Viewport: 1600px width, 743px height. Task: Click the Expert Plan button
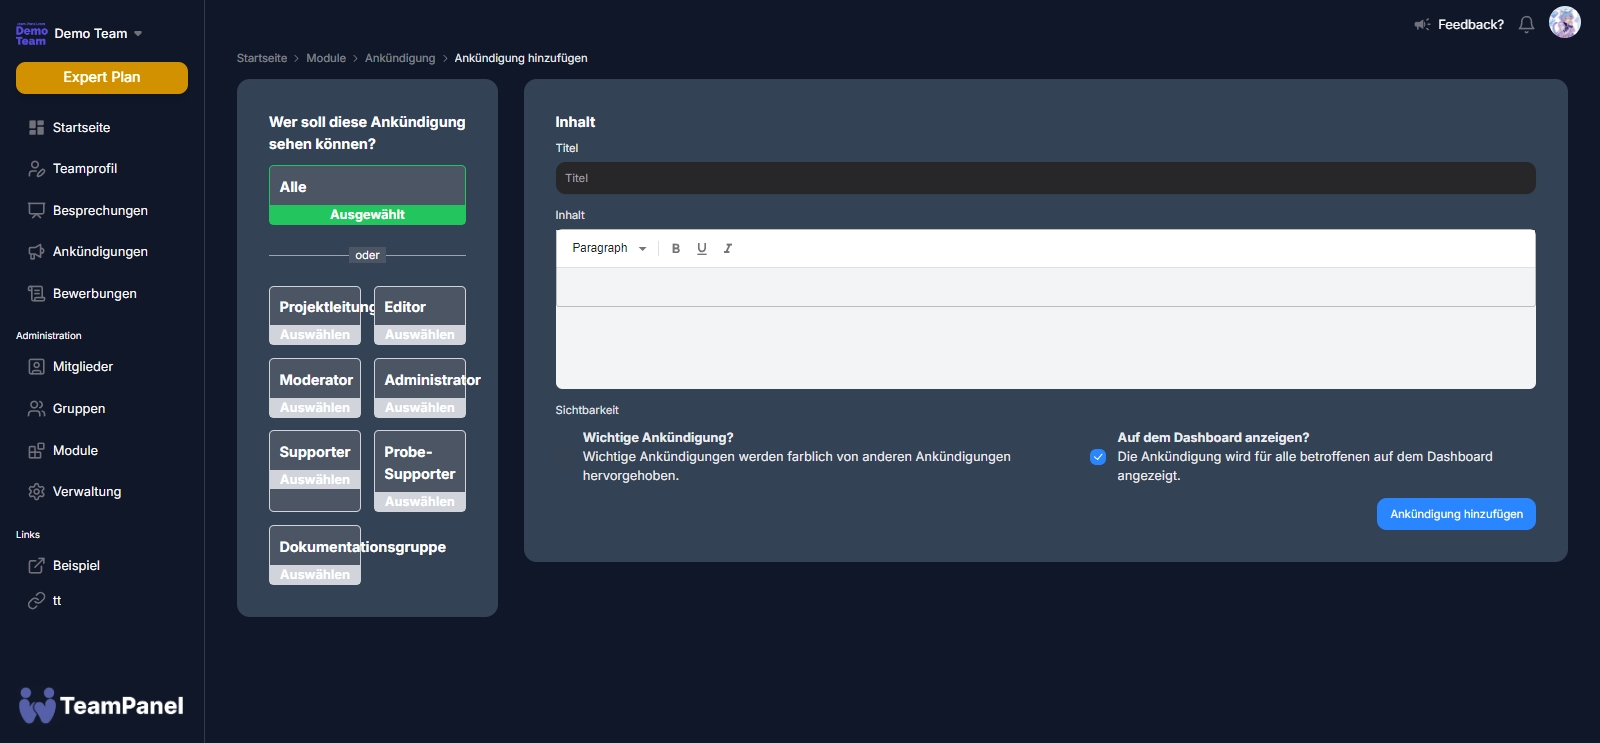[x=102, y=78]
